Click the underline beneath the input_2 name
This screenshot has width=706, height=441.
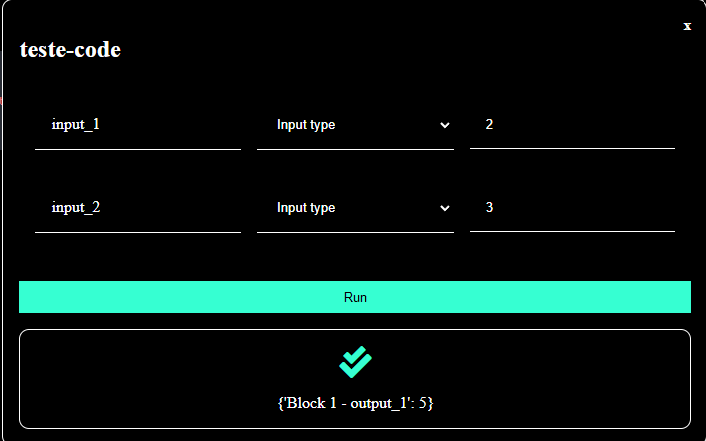click(138, 232)
